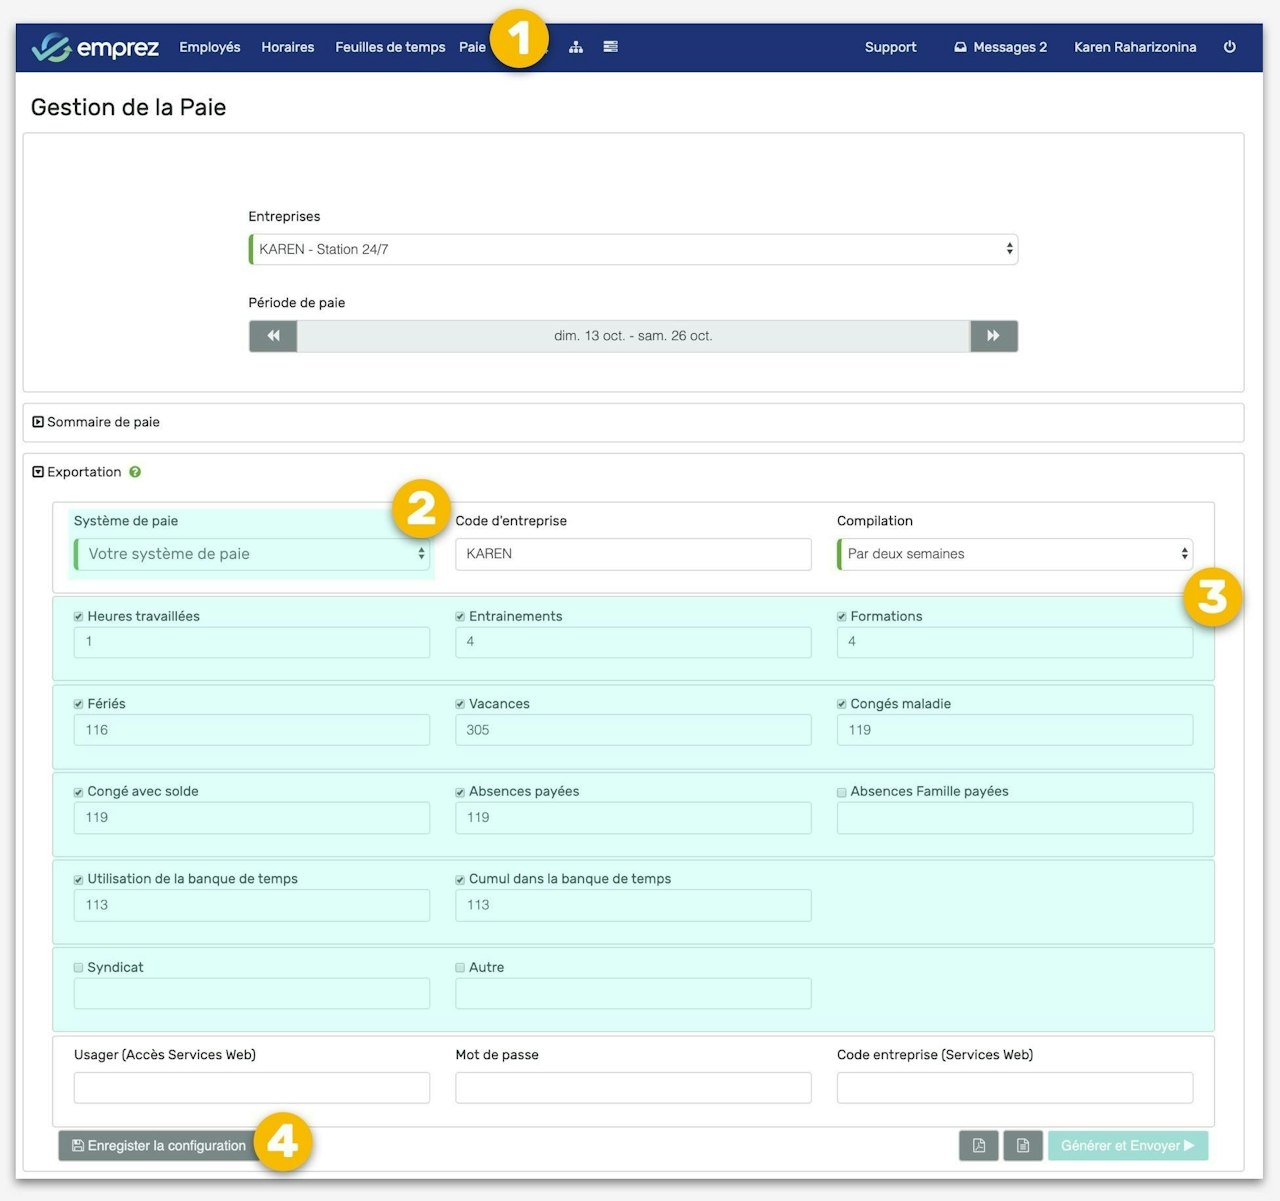Export payroll as text document
The height and width of the screenshot is (1201, 1280).
(x=1022, y=1146)
